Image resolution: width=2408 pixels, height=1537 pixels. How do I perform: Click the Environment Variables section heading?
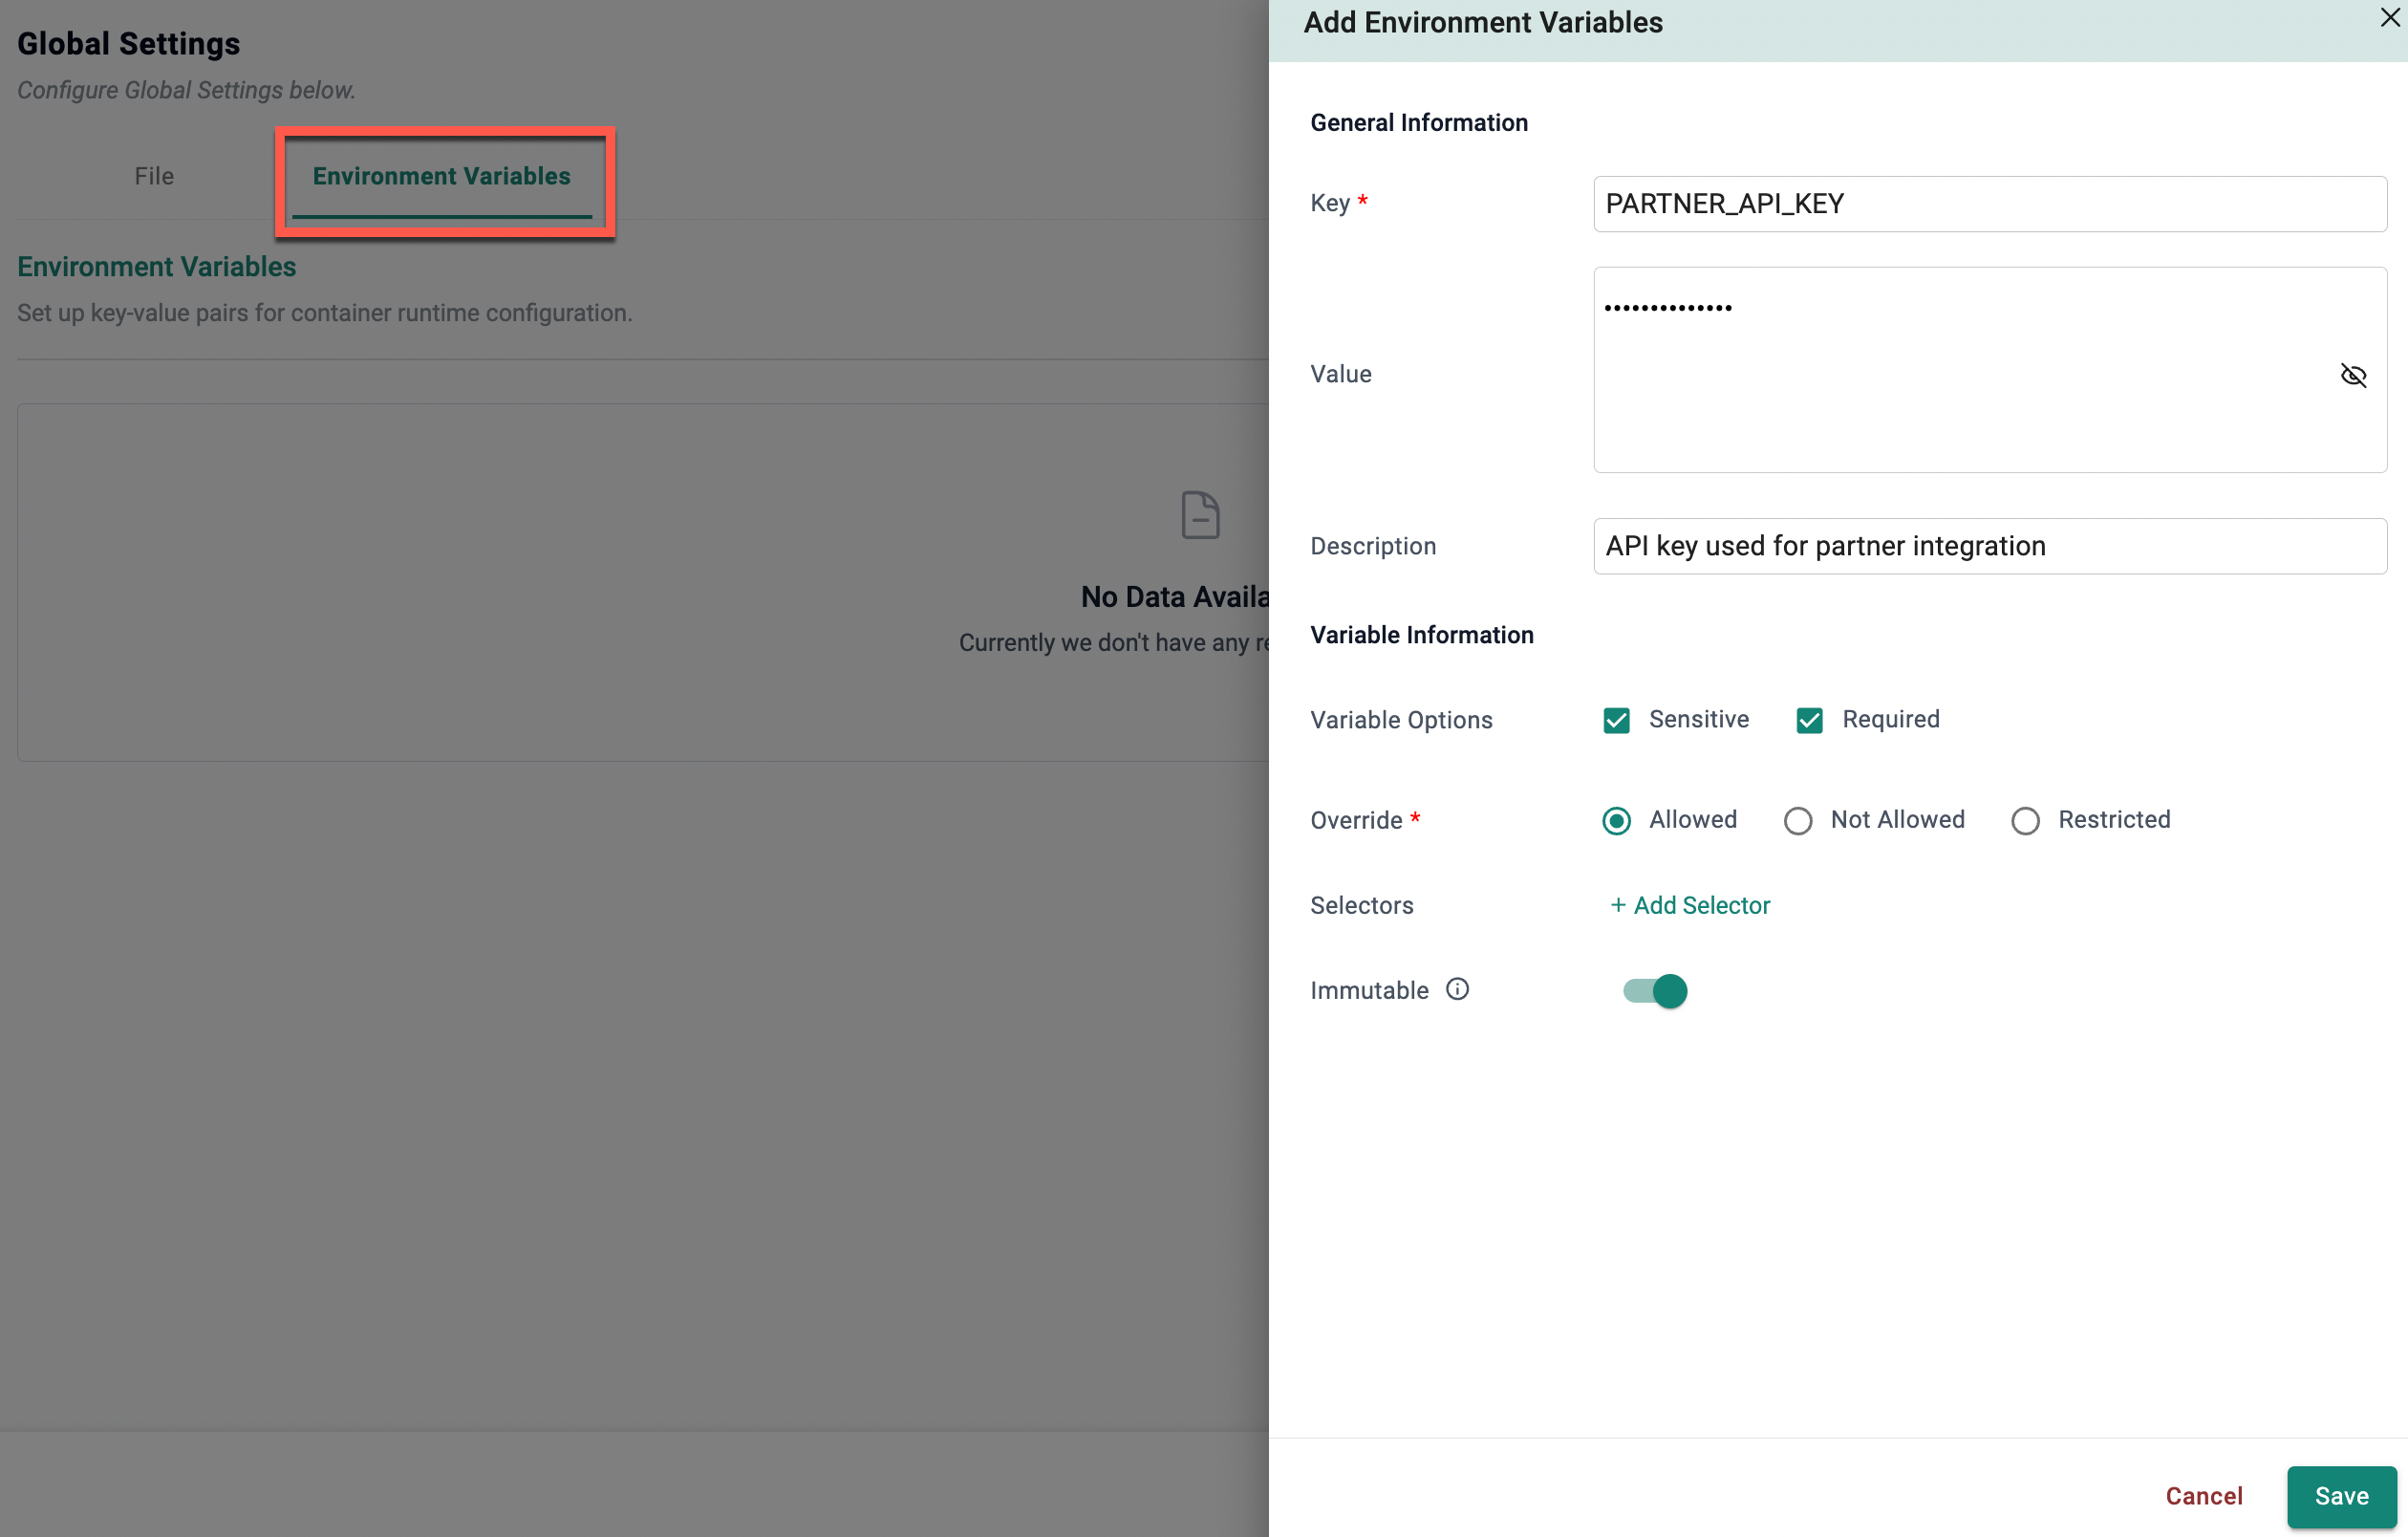(157, 267)
